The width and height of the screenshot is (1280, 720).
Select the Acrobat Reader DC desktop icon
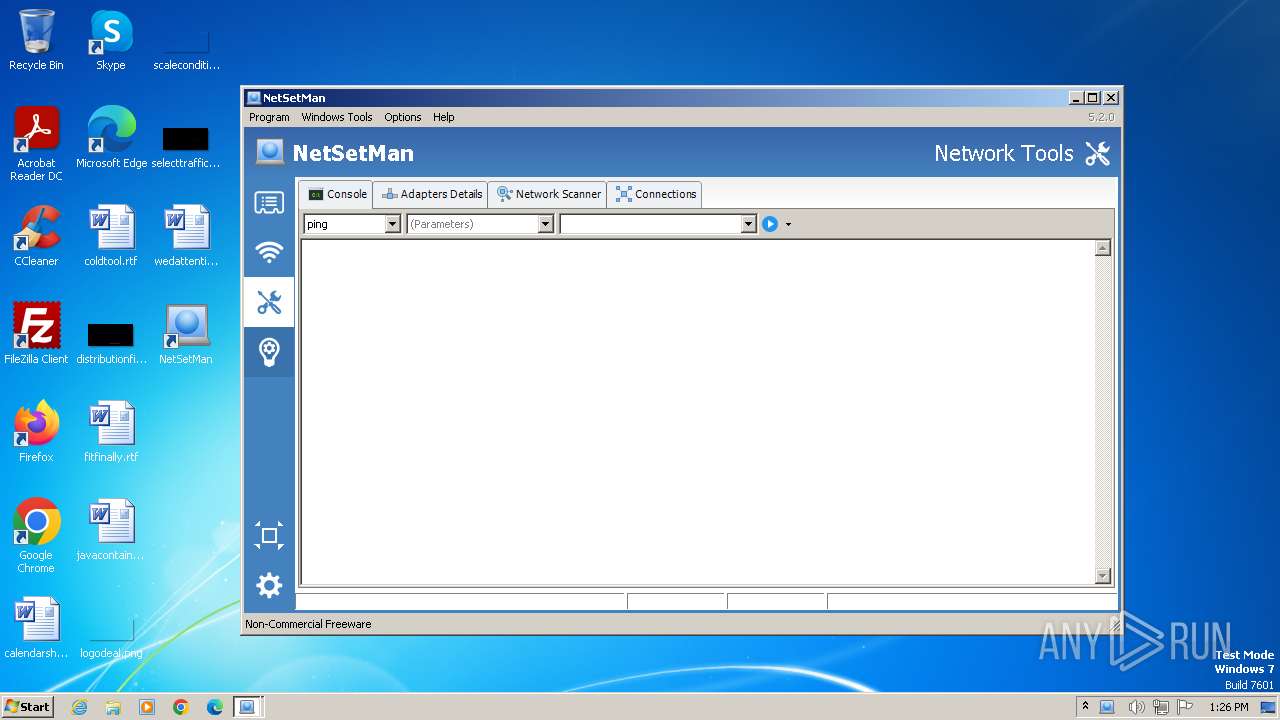tap(36, 144)
